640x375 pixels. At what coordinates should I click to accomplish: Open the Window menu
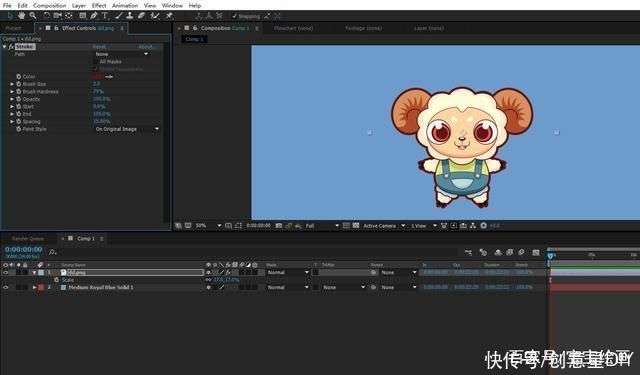click(172, 5)
